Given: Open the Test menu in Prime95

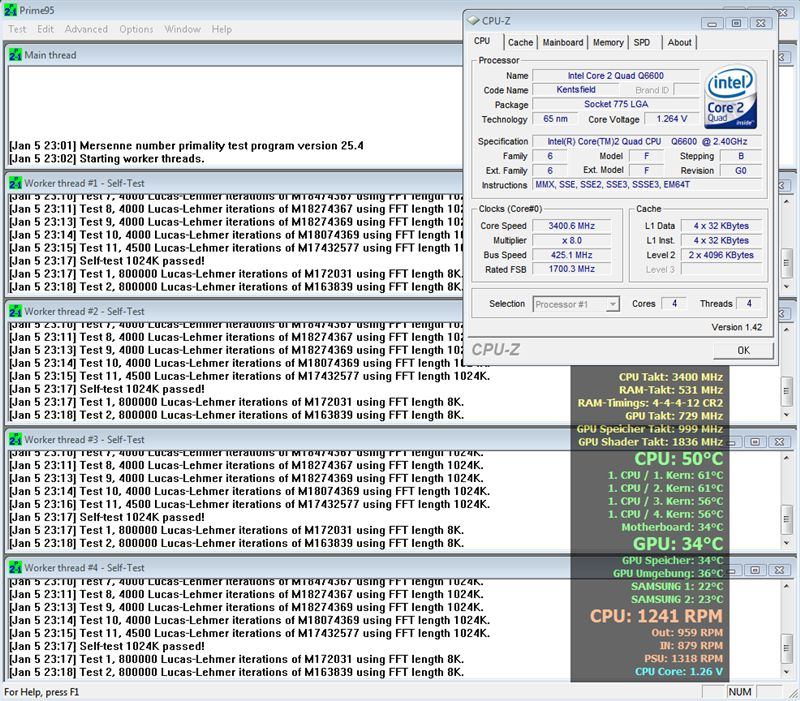Looking at the screenshot, I should pyautogui.click(x=17, y=29).
